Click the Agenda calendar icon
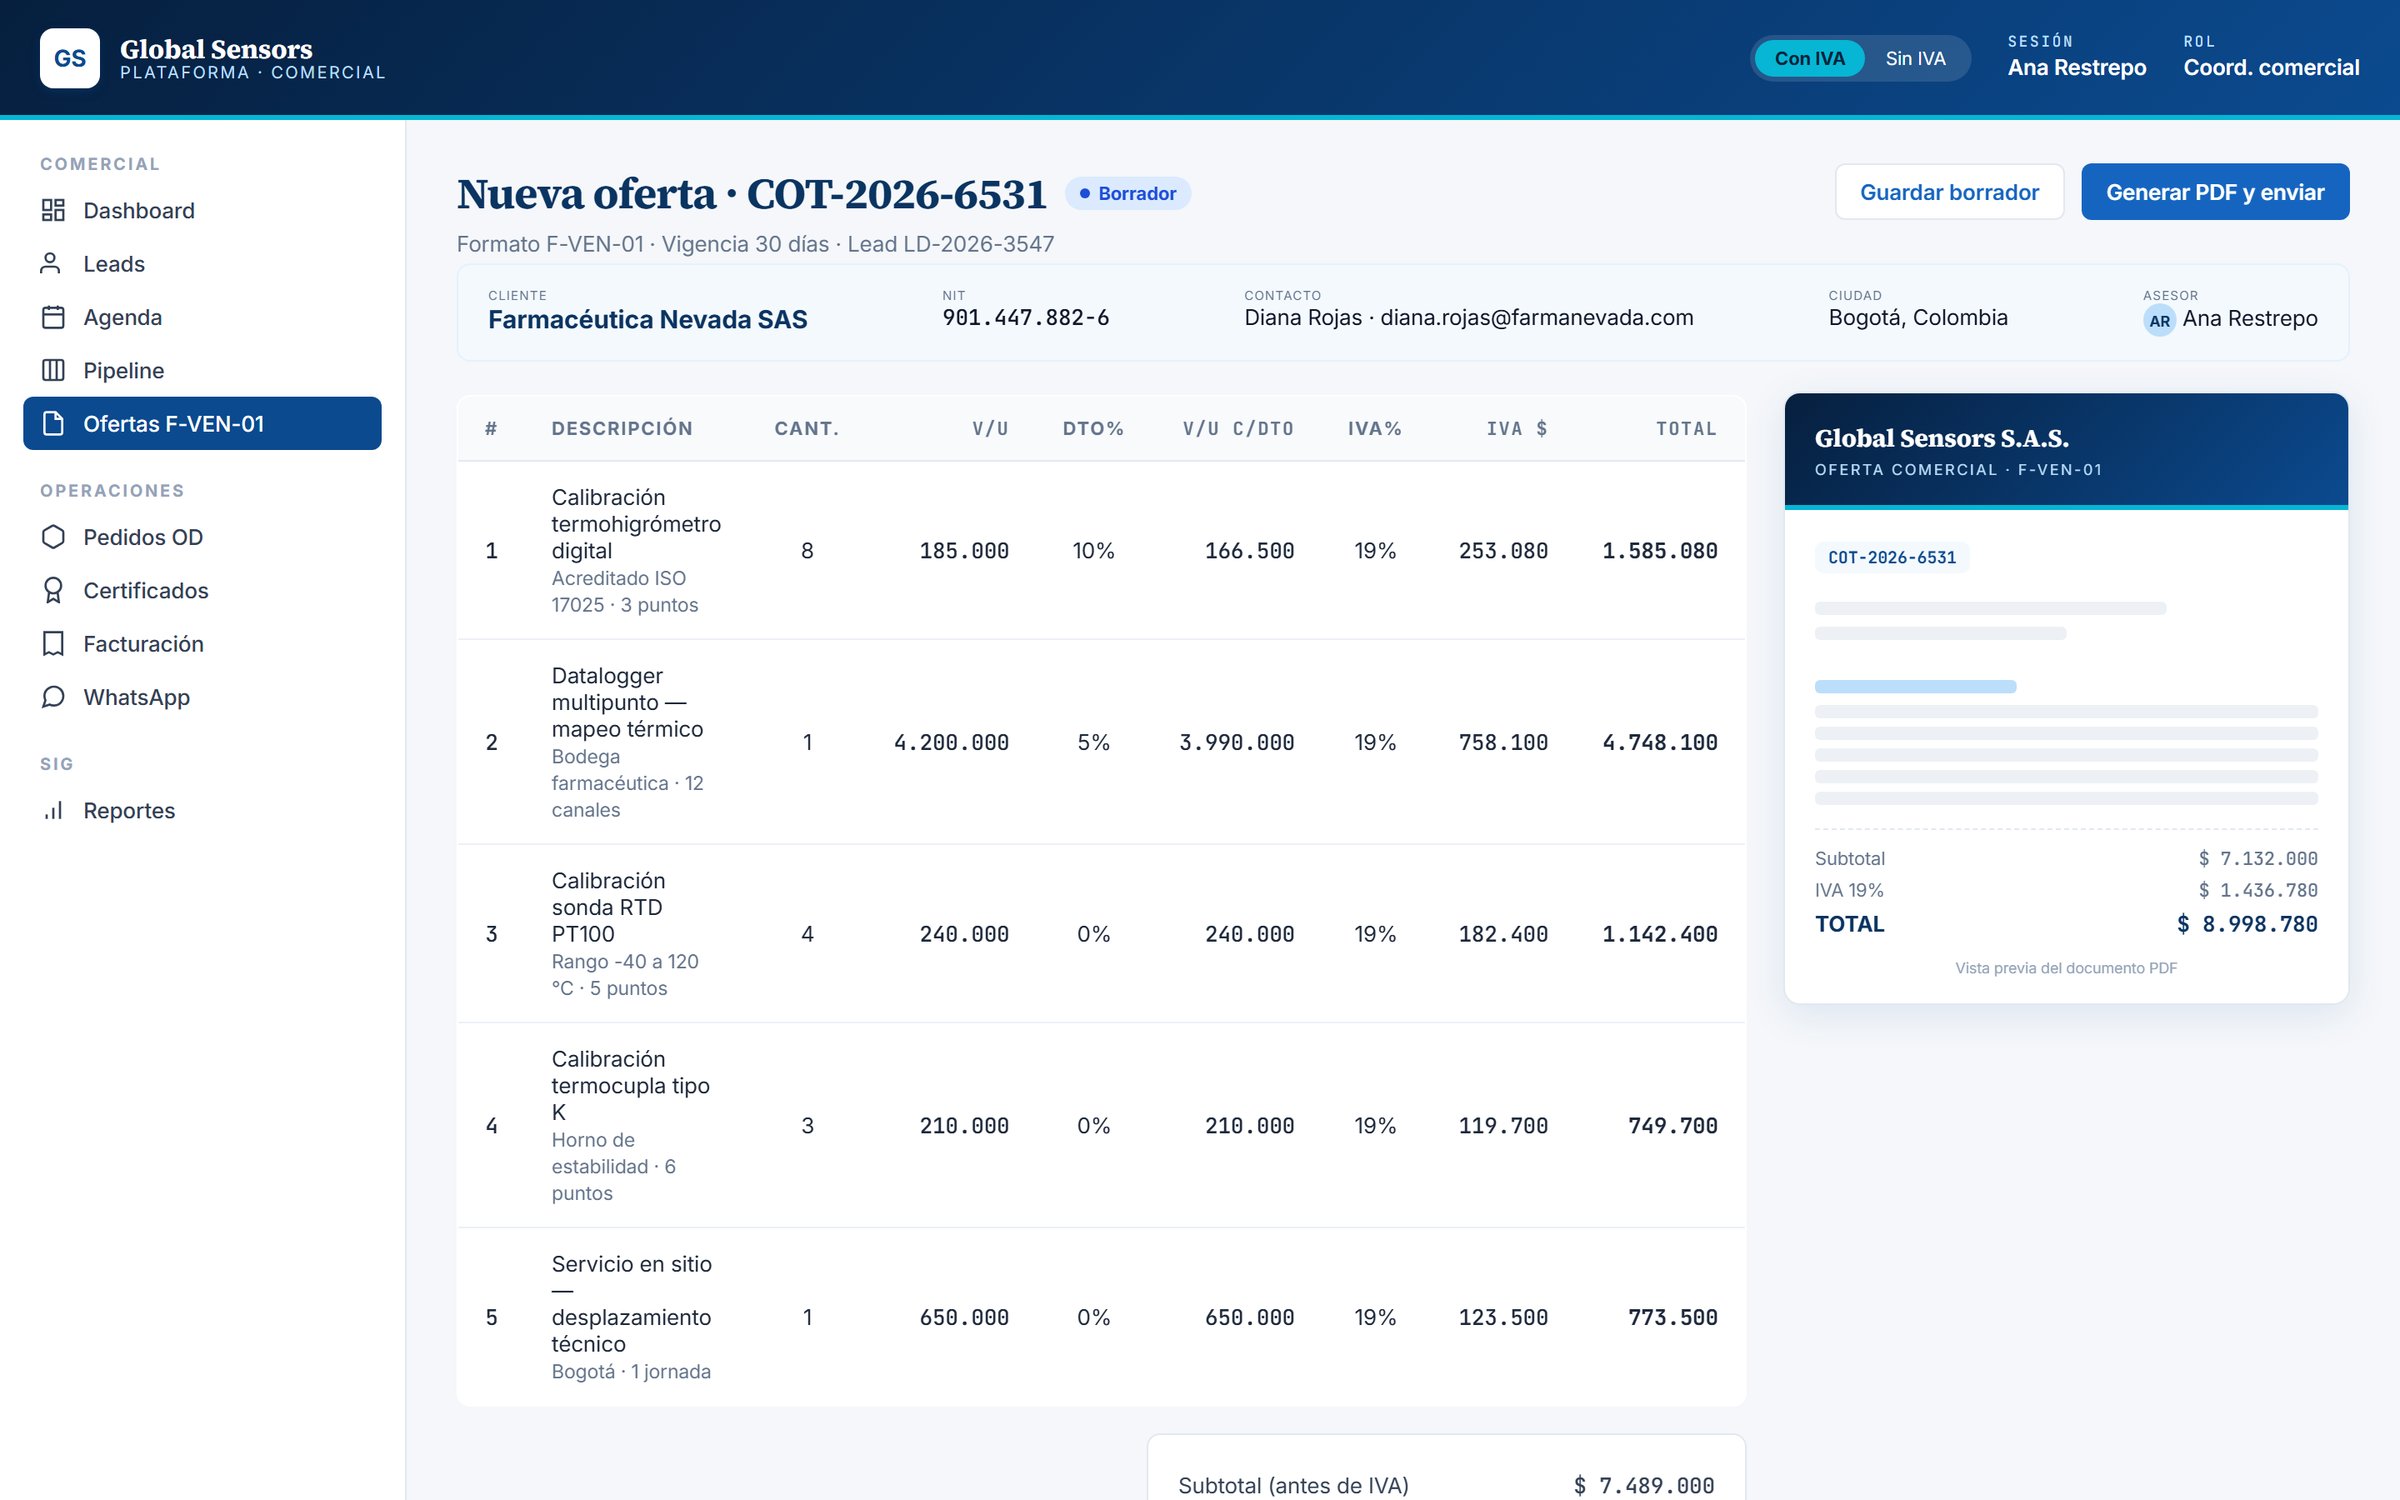Image resolution: width=2400 pixels, height=1500 pixels. click(x=53, y=317)
